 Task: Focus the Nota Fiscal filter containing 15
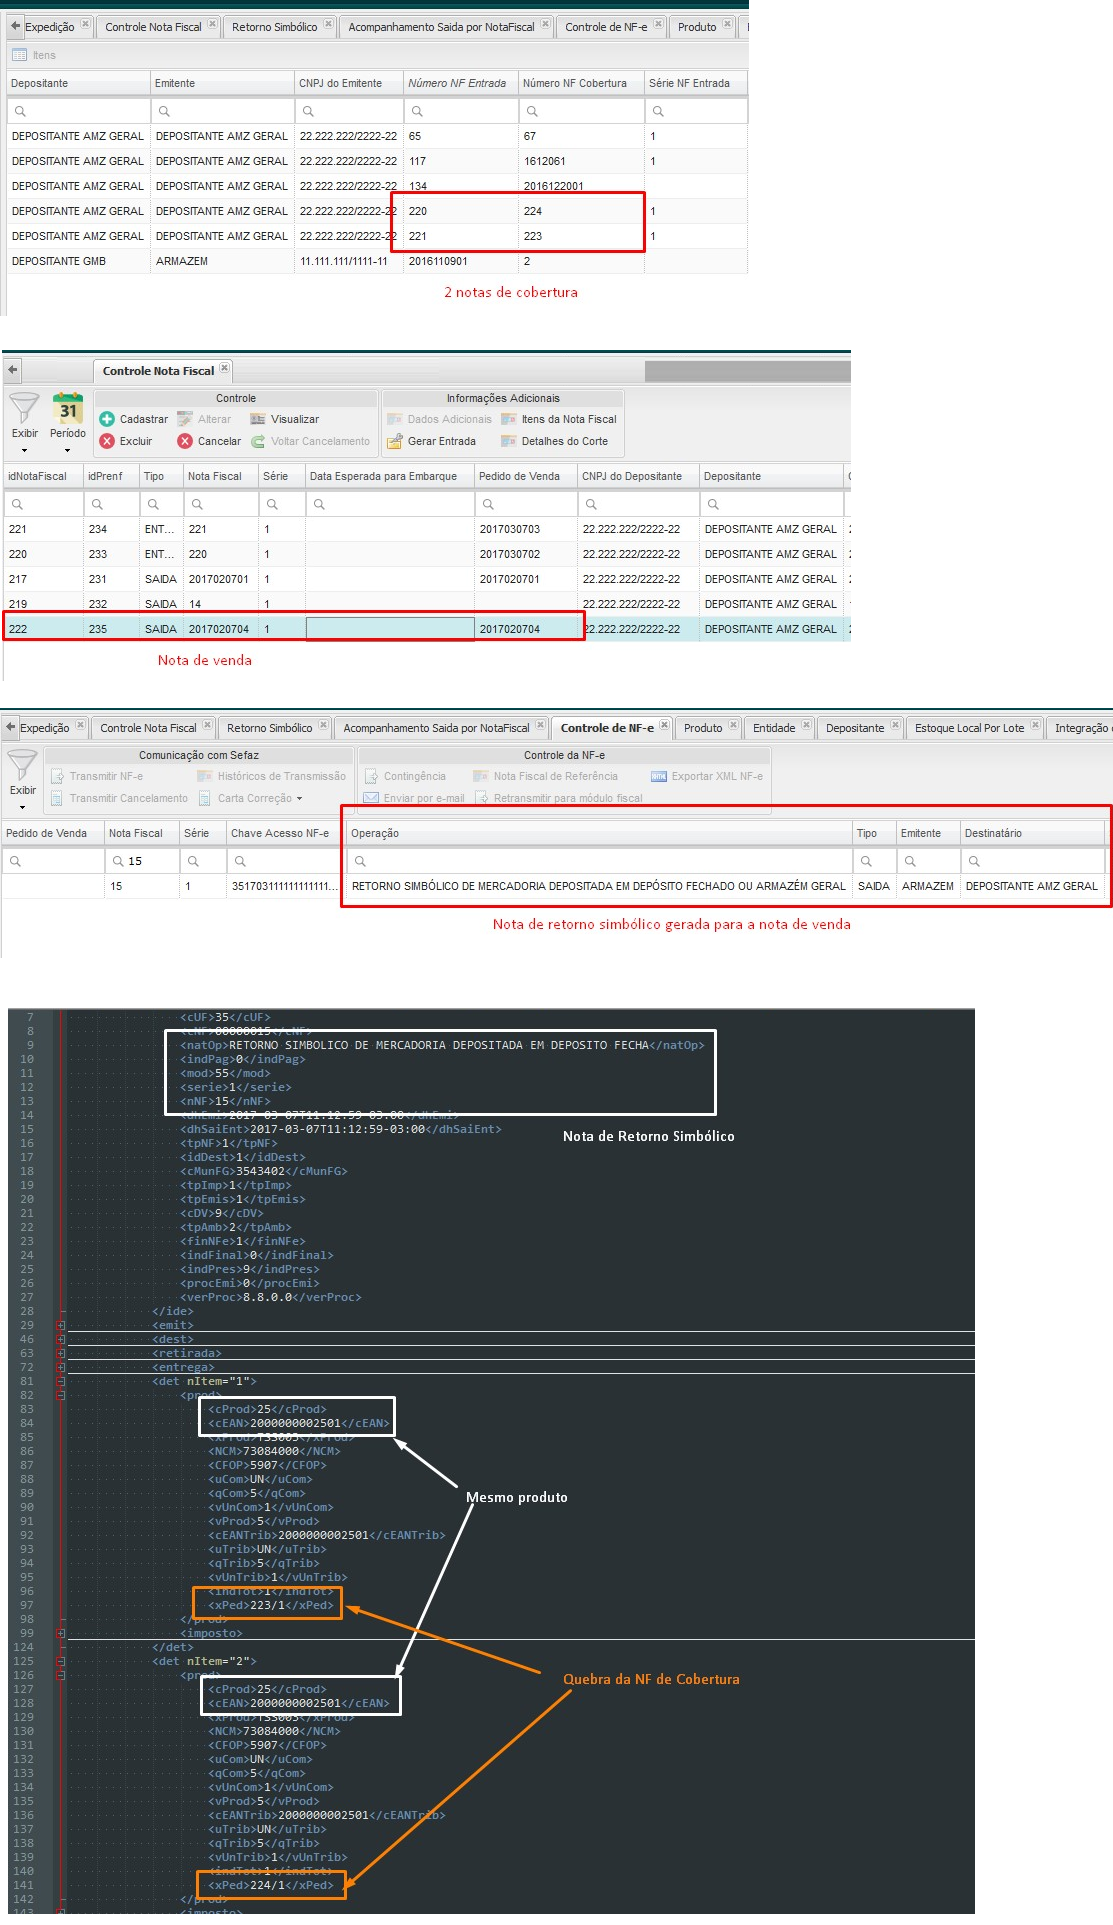142,861
